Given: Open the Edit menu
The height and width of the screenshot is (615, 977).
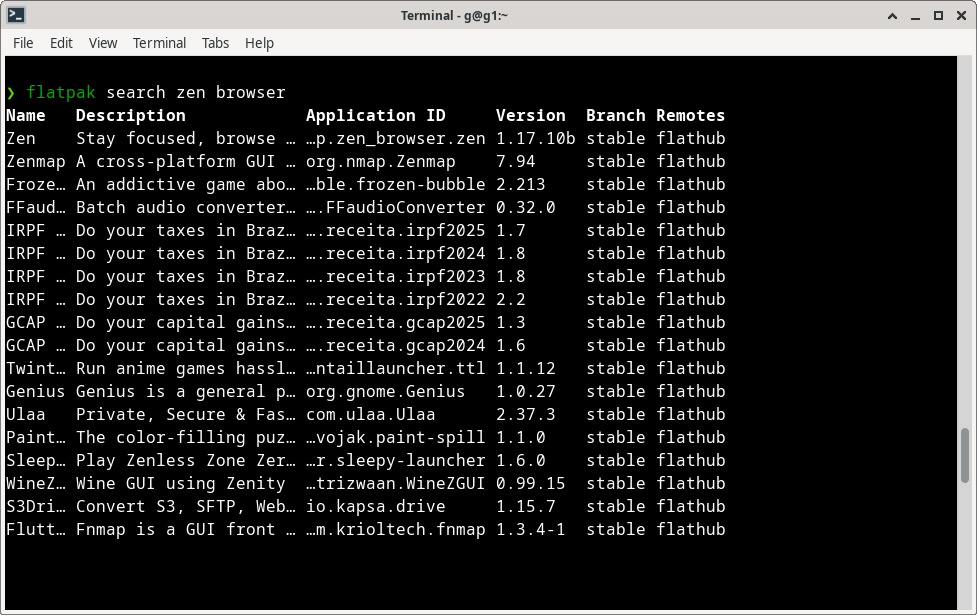Looking at the screenshot, I should pyautogui.click(x=61, y=43).
